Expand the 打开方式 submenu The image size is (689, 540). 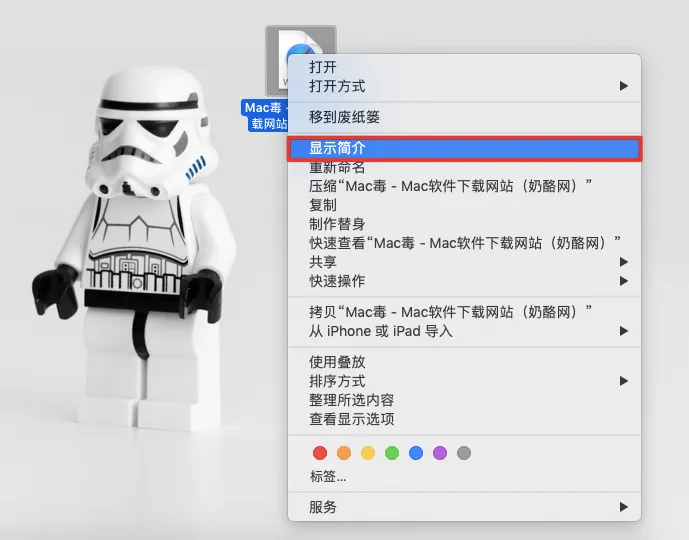coord(464,86)
